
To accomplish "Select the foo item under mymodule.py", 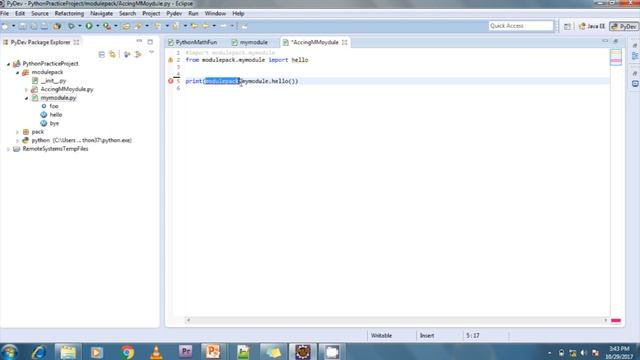I will pos(53,106).
